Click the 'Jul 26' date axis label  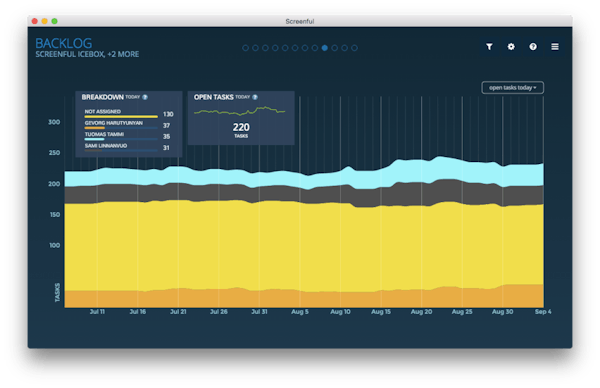[219, 312]
